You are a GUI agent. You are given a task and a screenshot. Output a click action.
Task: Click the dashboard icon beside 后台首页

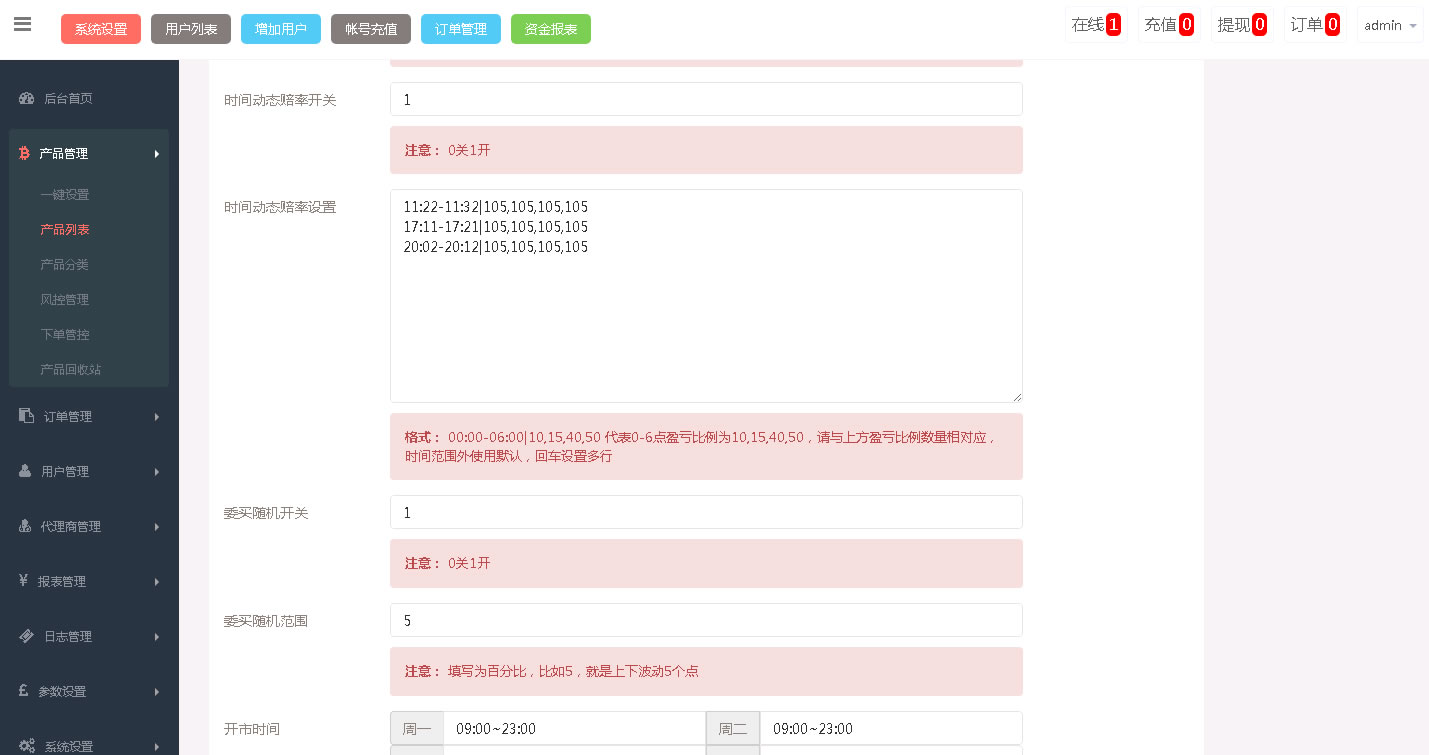tap(27, 99)
